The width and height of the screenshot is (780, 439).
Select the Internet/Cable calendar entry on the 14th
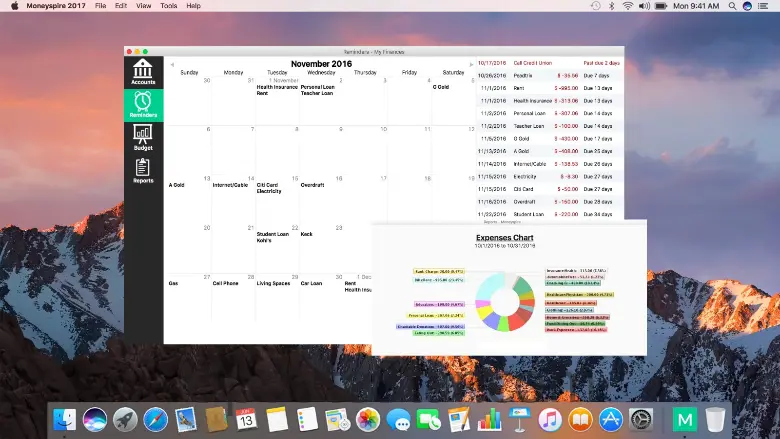click(x=230, y=185)
